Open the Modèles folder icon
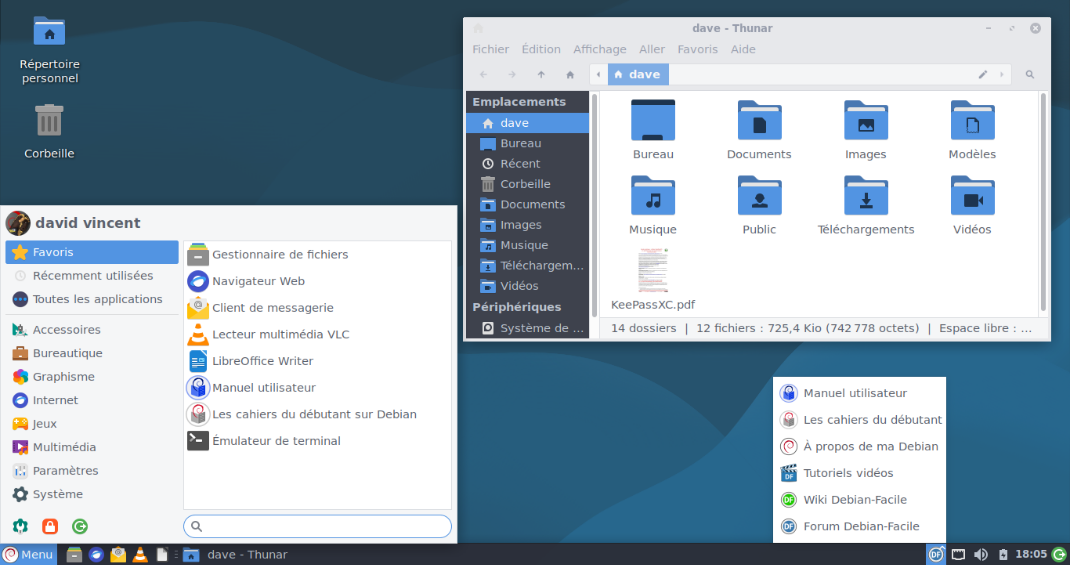This screenshot has width=1070, height=565. (x=972, y=120)
